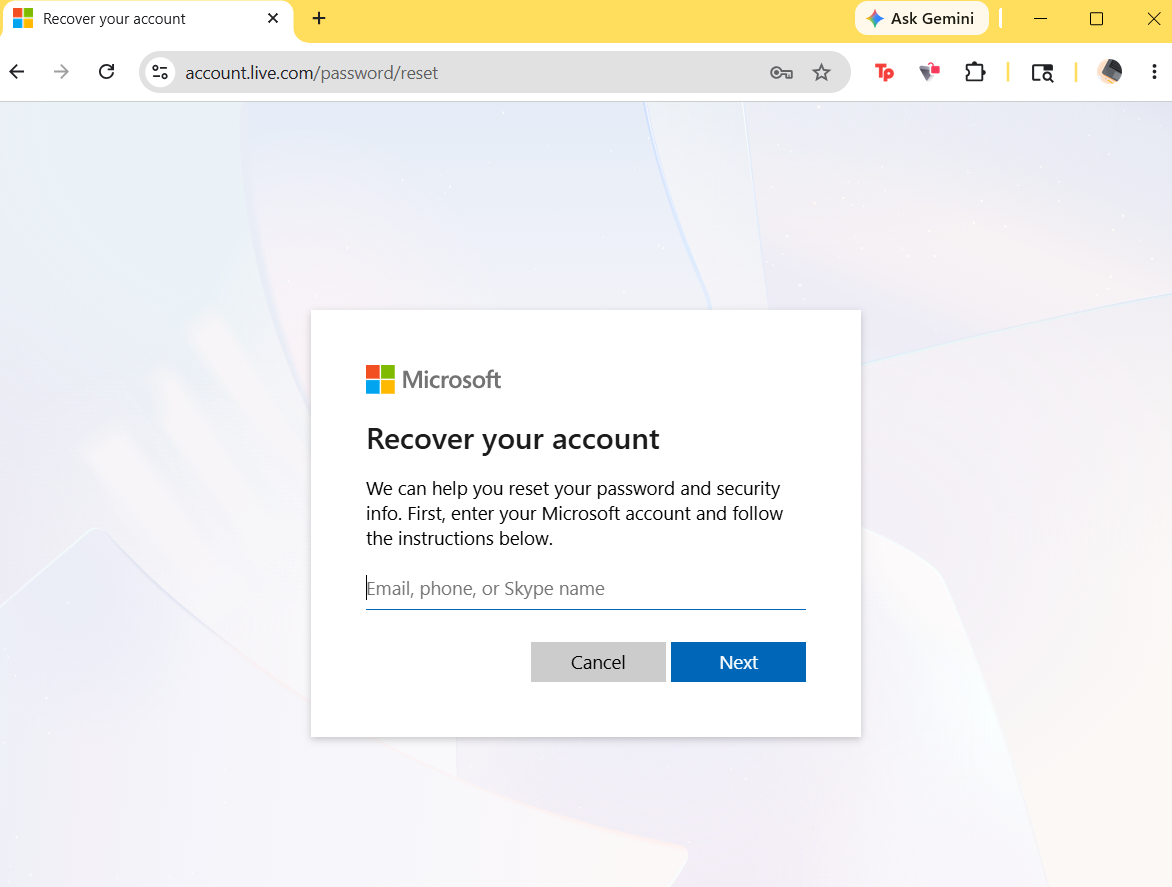Screen dimensions: 1172x887
Task: Click the blue Next button
Action: coord(738,662)
